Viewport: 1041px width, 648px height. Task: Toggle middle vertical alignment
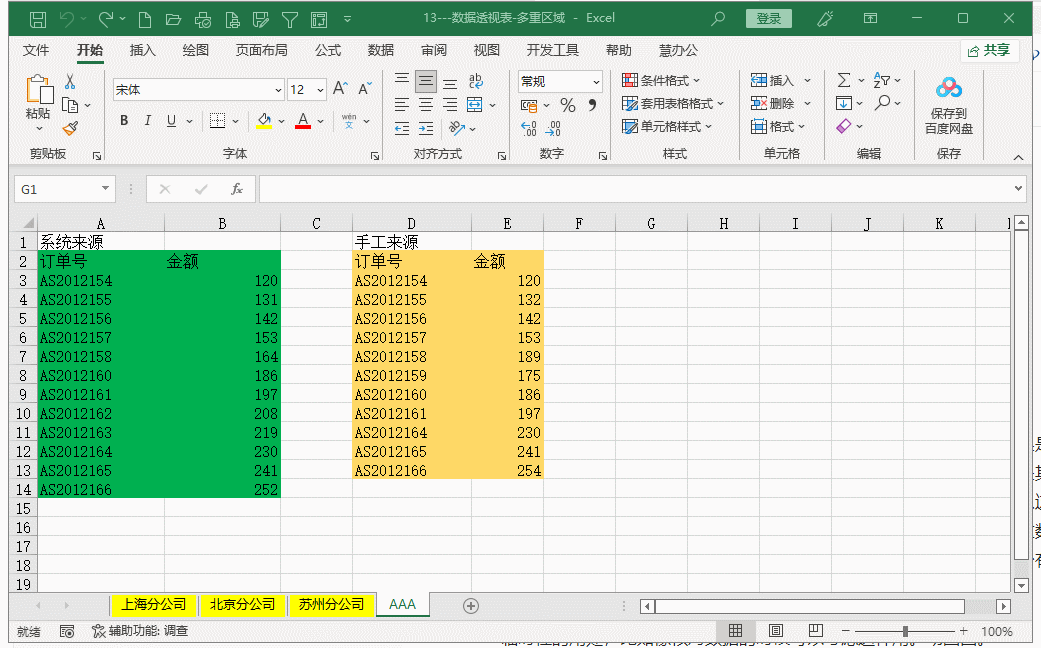426,81
